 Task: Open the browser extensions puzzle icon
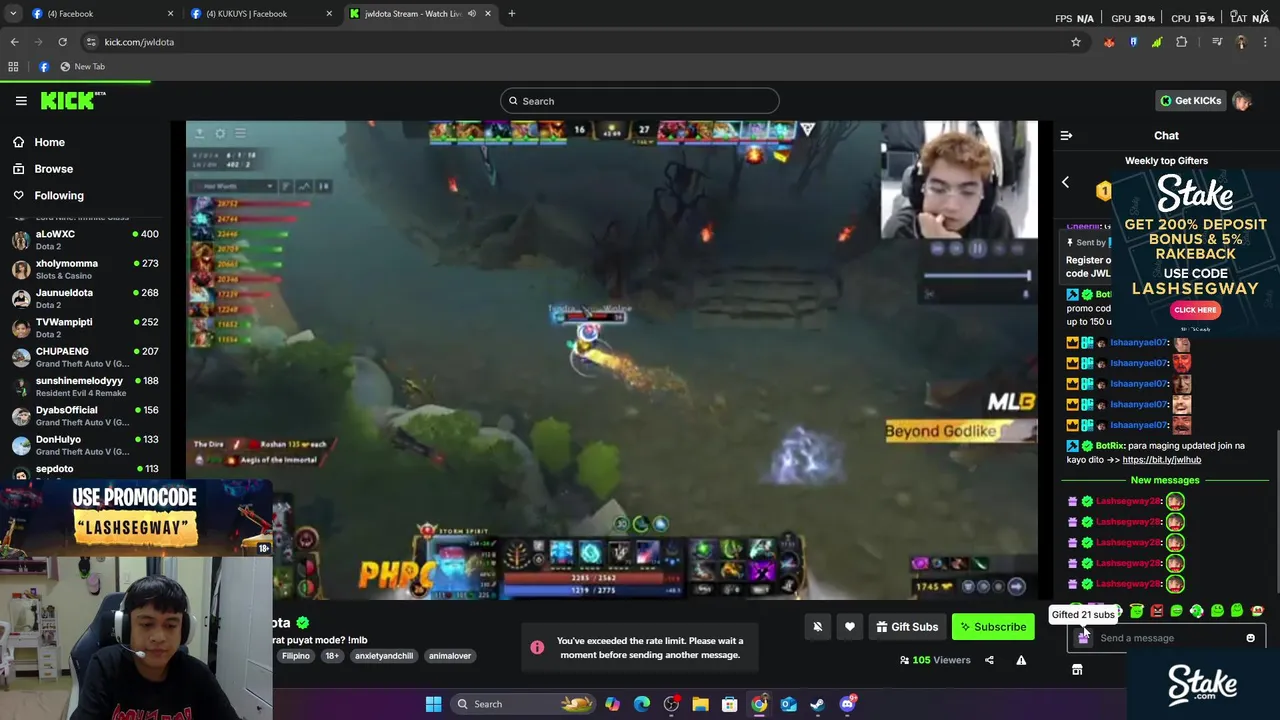pyautogui.click(x=1181, y=42)
